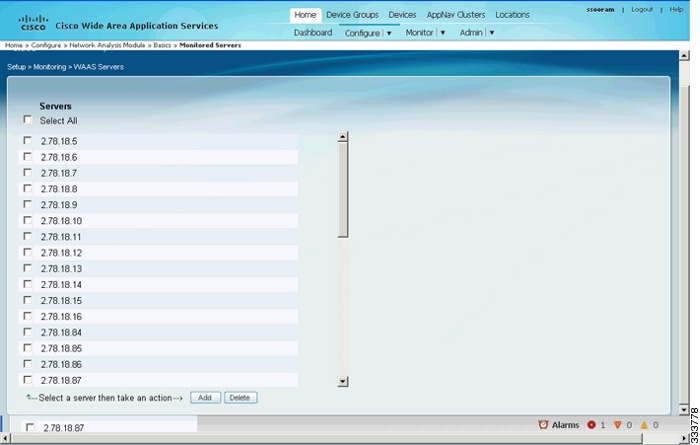Click Network Analysis Module breadcrumb
The image size is (700, 445).
[x=107, y=45]
